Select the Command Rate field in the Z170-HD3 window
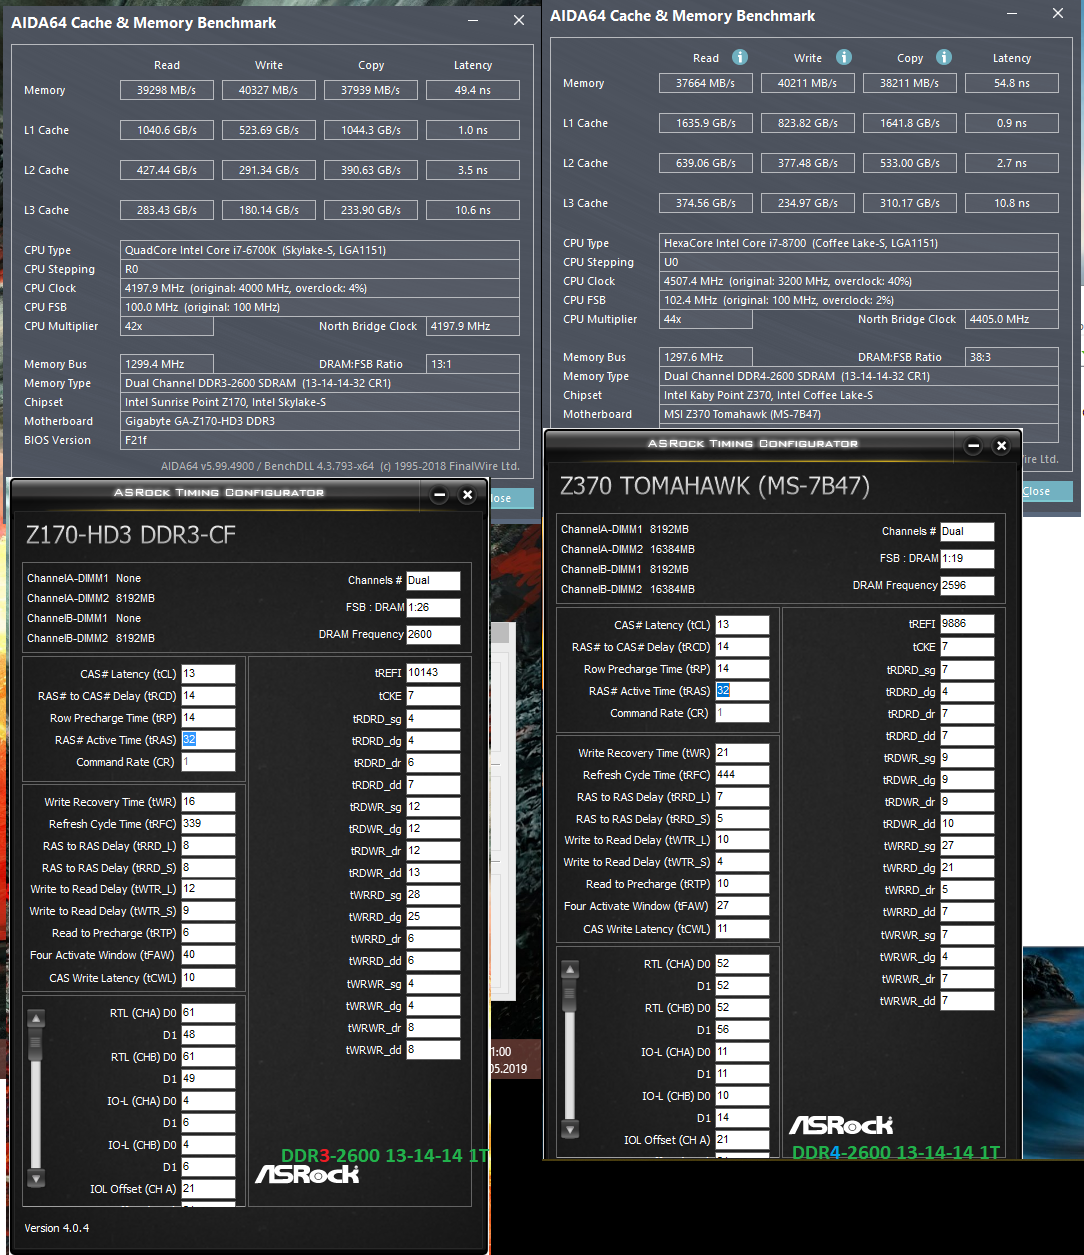Viewport: 1084px width, 1255px height. [x=208, y=762]
